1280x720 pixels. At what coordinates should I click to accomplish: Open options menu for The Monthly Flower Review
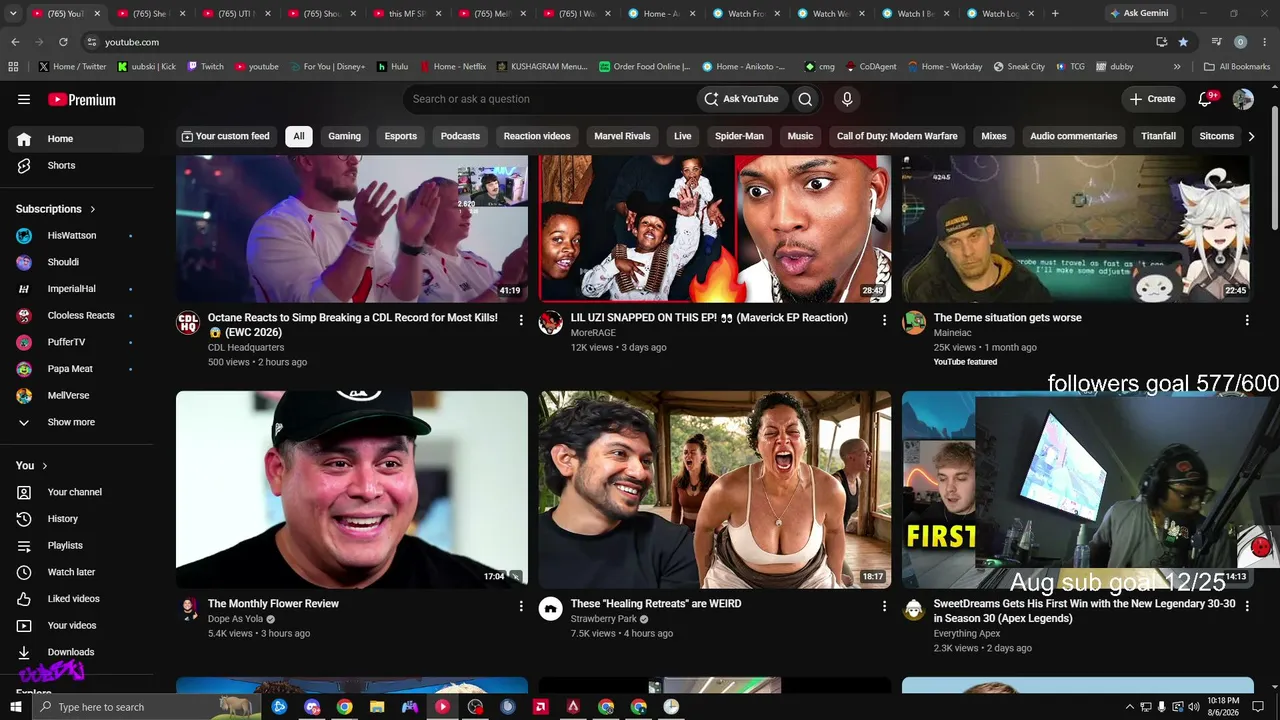(521, 606)
